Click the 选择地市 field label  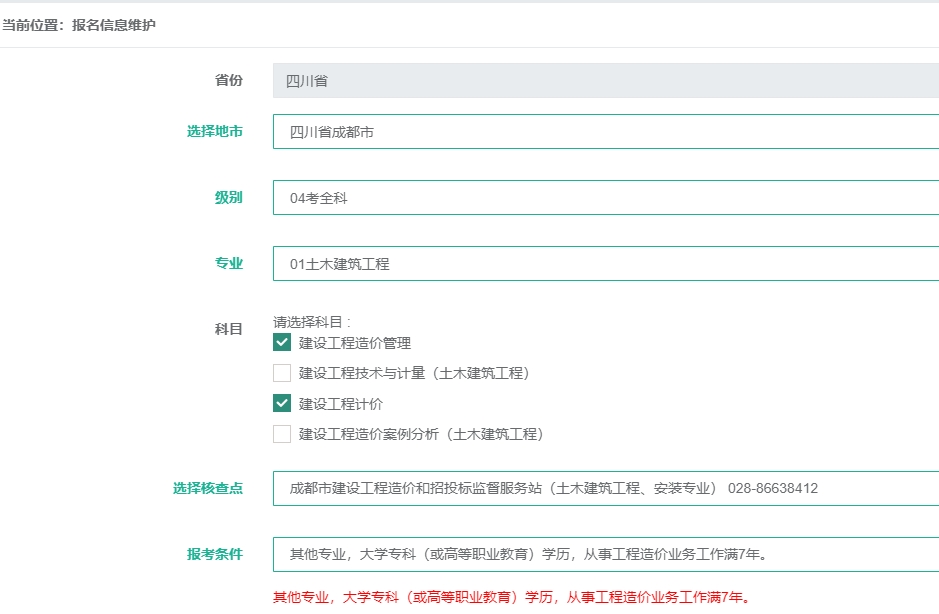click(x=215, y=131)
